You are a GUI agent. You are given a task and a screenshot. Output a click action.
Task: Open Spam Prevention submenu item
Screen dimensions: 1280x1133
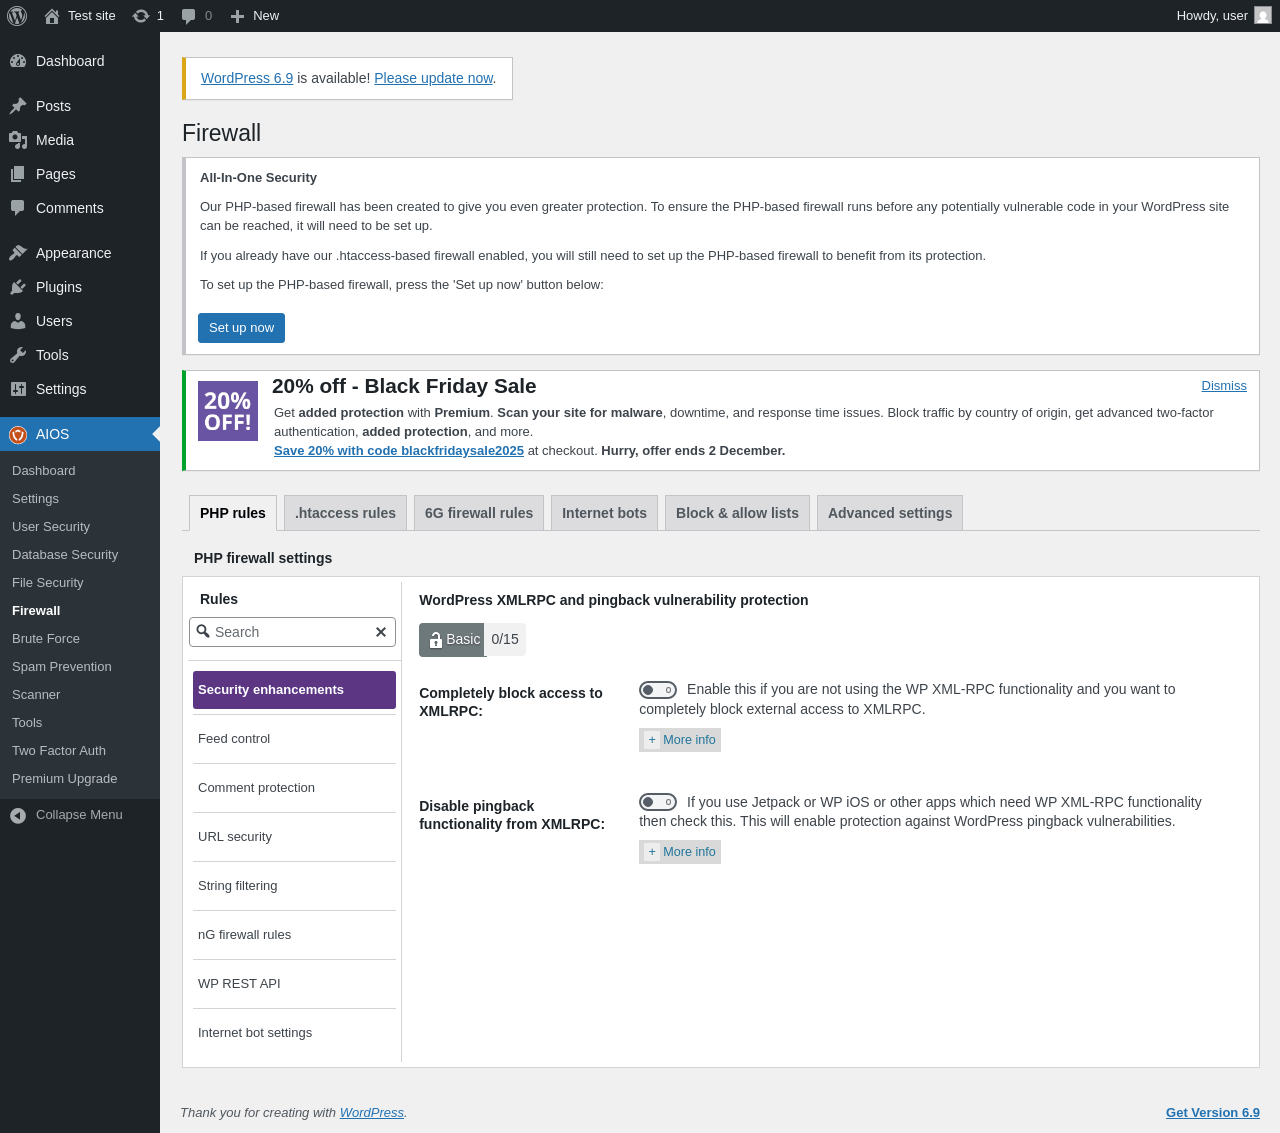(x=80, y=667)
